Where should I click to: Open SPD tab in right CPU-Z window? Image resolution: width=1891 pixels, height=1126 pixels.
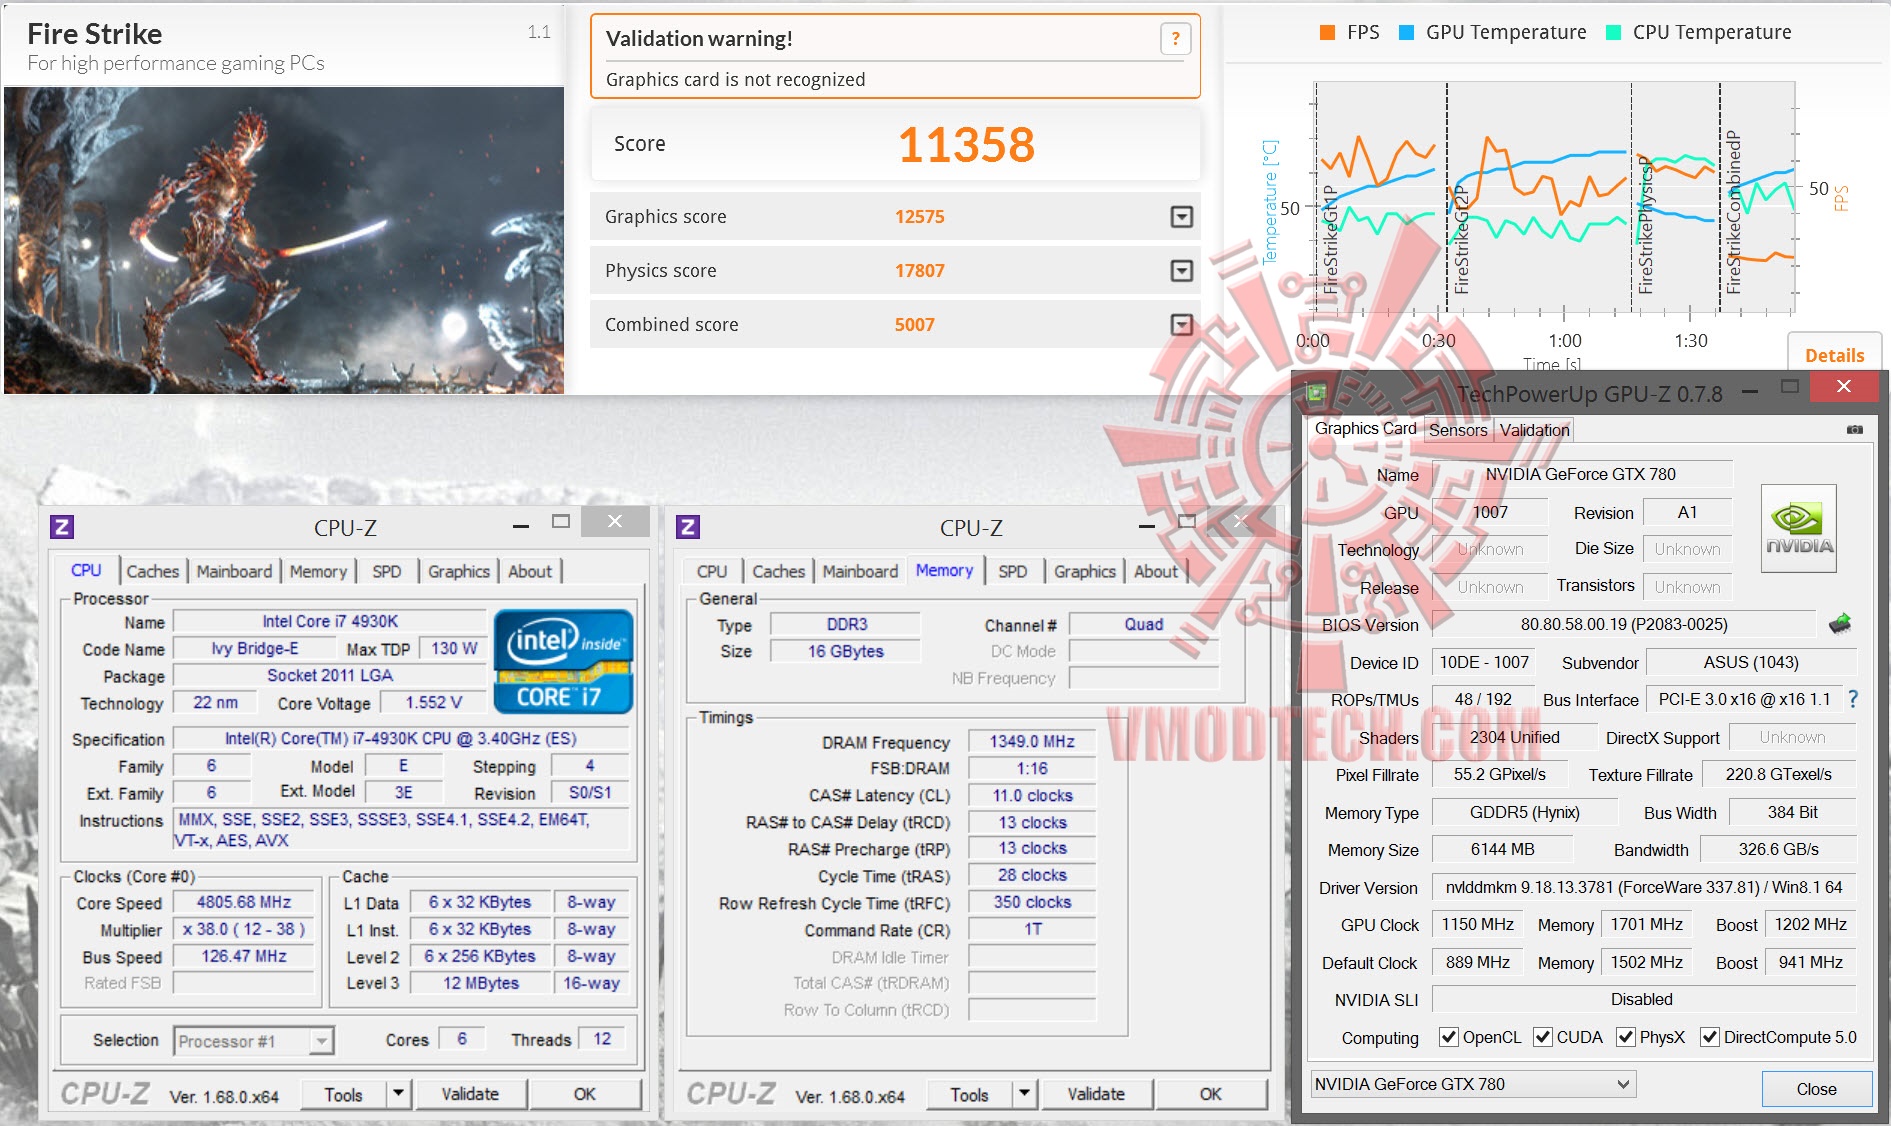(1012, 571)
